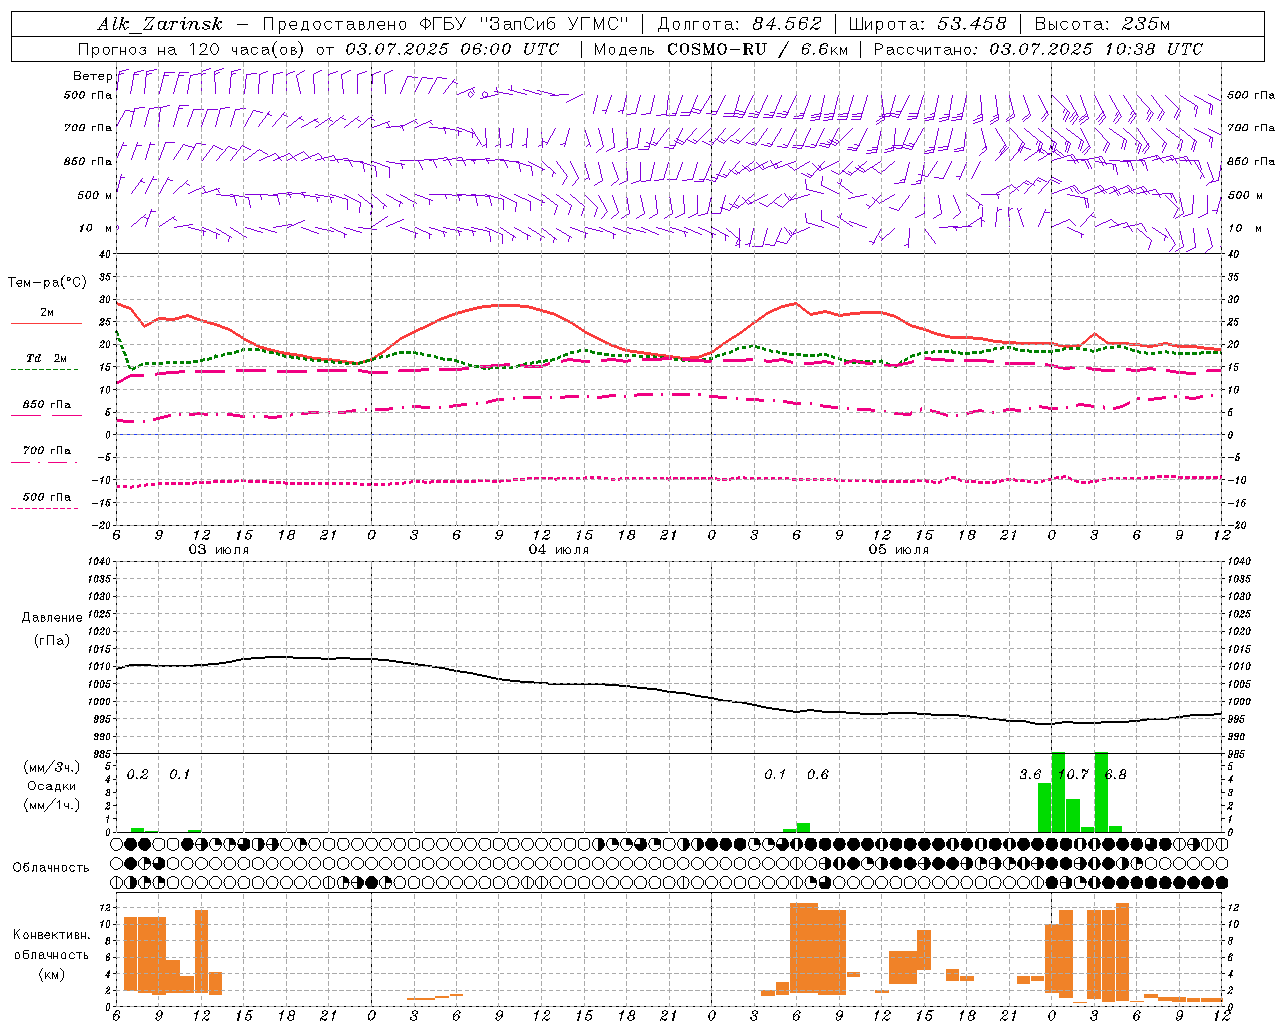Click the Рассчитано: 03.07.2025 10:38 UTC text
This screenshot has height=1024, width=1280.
tap(1038, 49)
